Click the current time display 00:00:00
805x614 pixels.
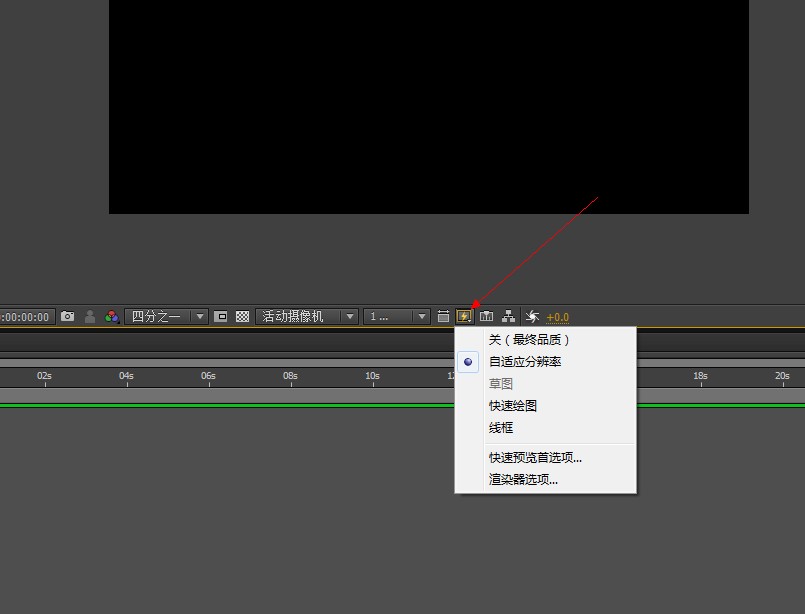(x=28, y=317)
